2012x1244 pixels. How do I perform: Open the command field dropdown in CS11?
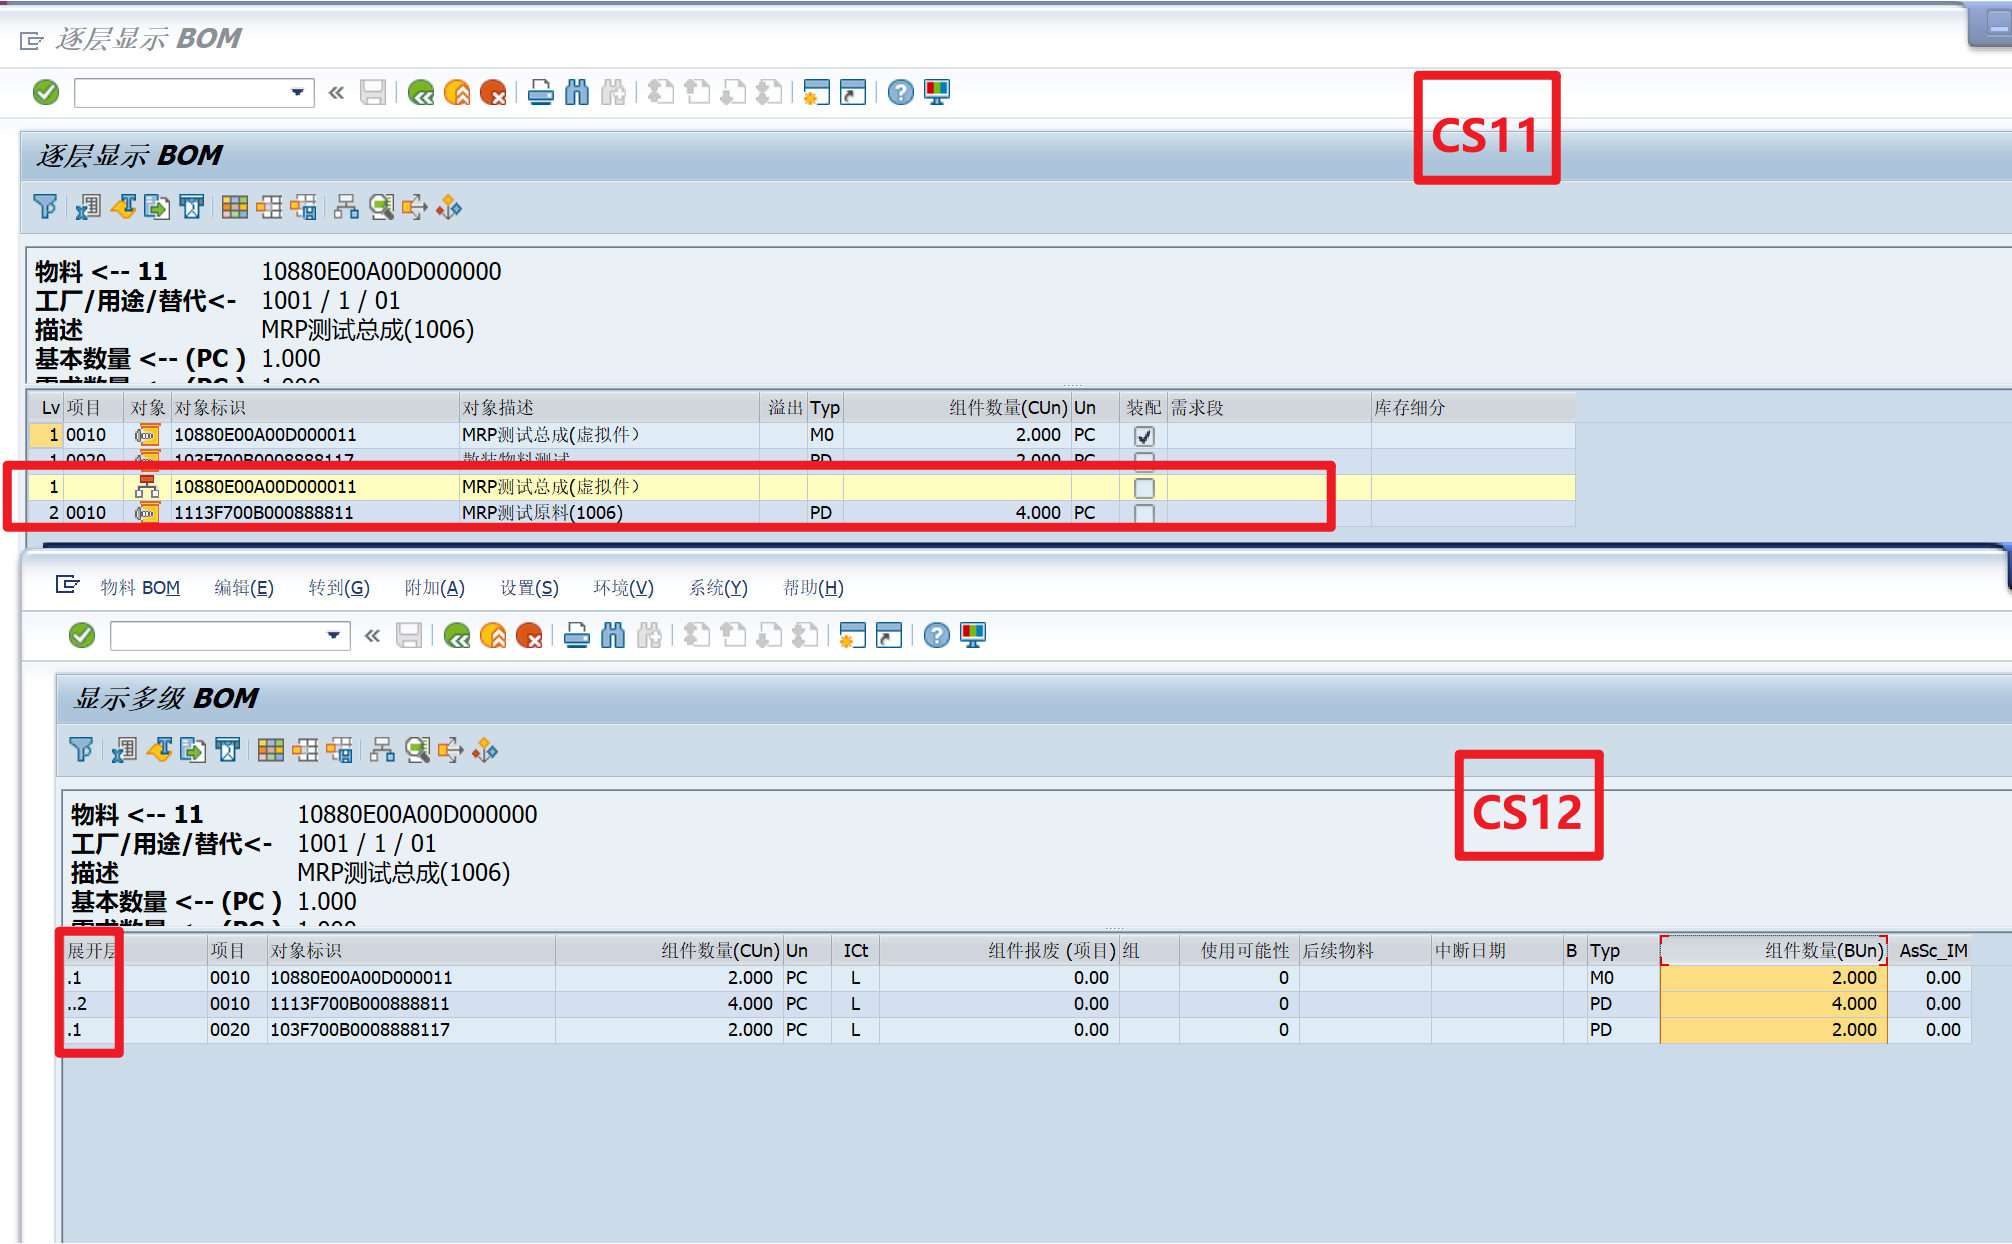pyautogui.click(x=297, y=92)
